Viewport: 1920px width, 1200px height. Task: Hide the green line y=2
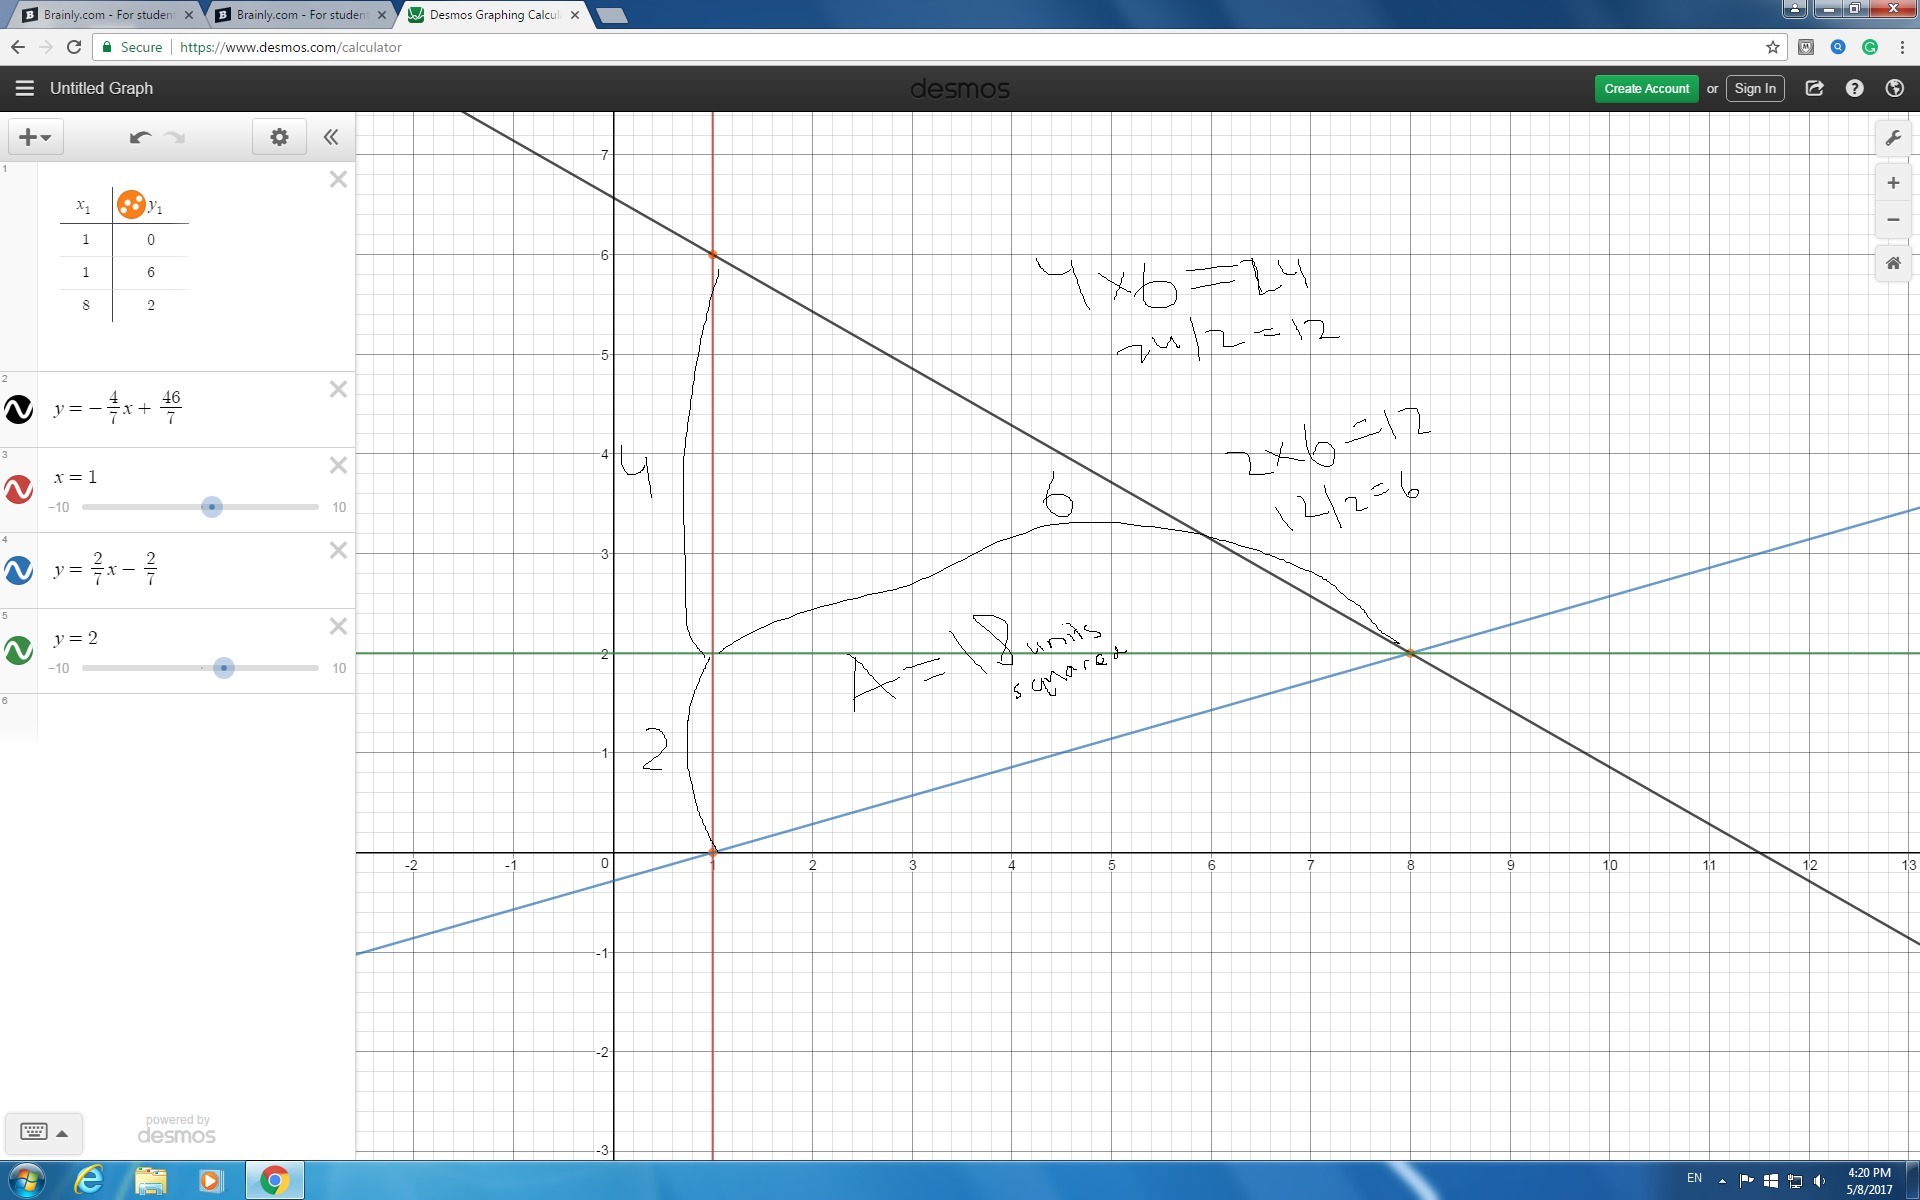[19, 650]
